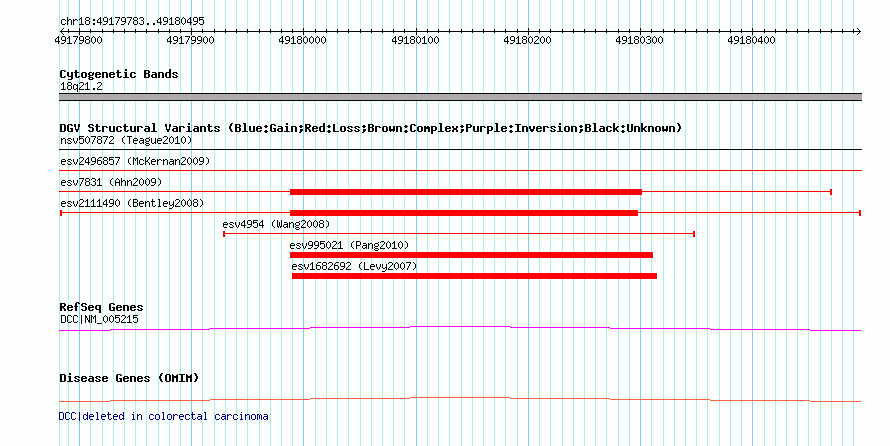This screenshot has height=446, width=890.
Task: Select variant esv4954 (Wang2008) label
Action: tap(276, 224)
